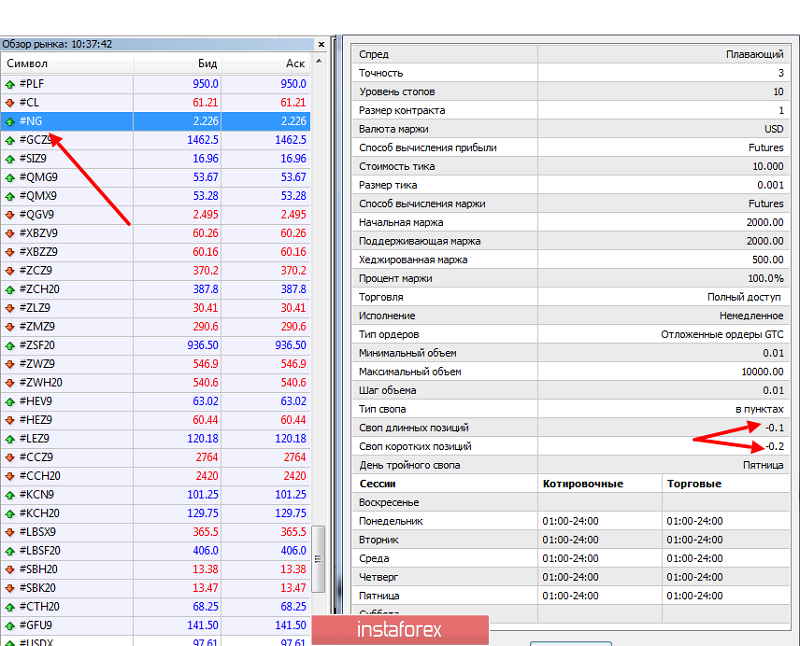The height and width of the screenshot is (646, 800).
Task: Close the Market Watch panel
Action: pos(321,44)
